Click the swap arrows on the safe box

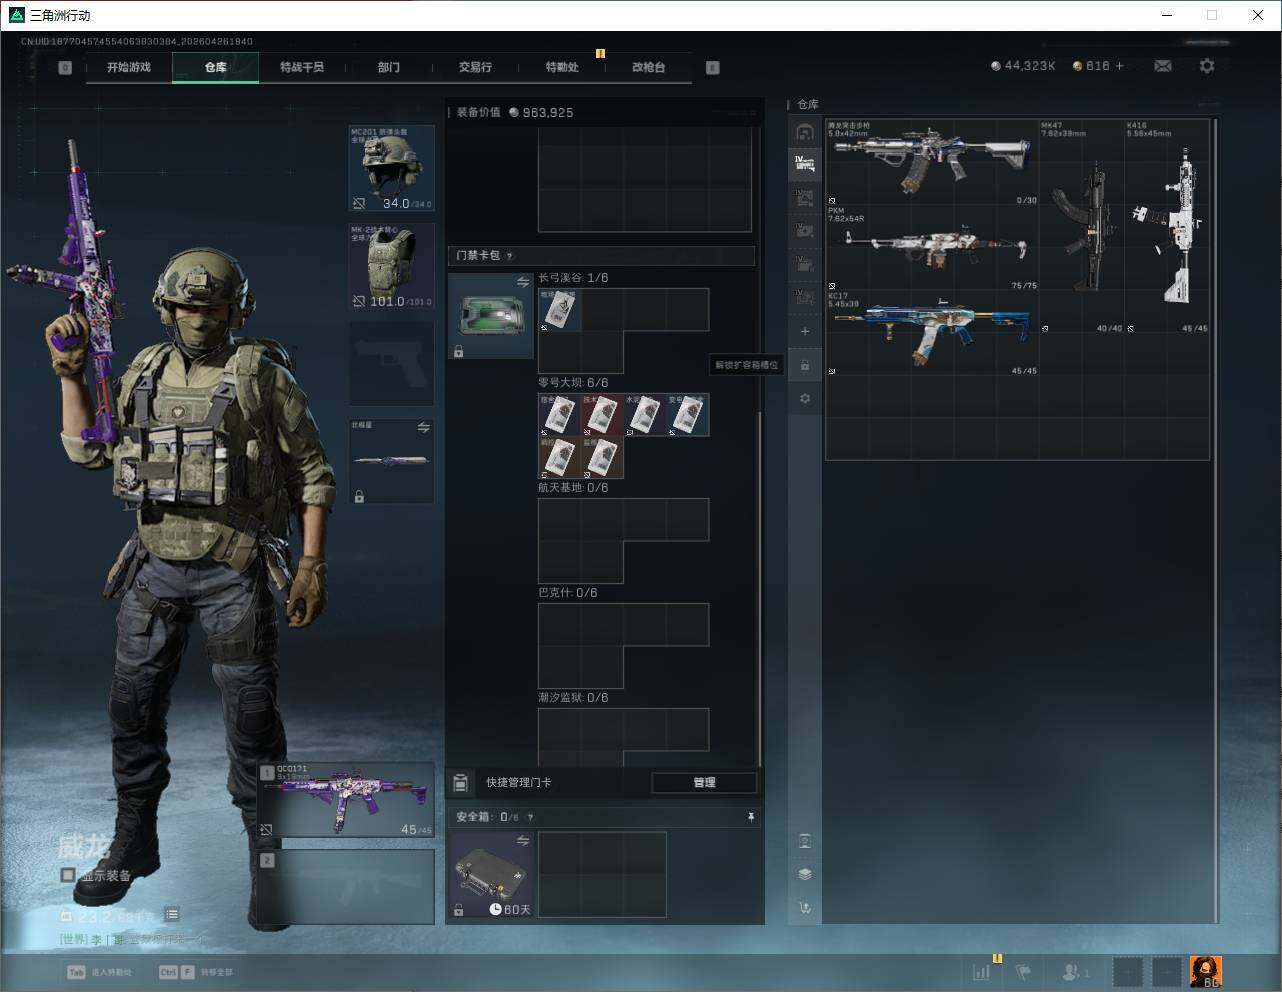click(523, 841)
